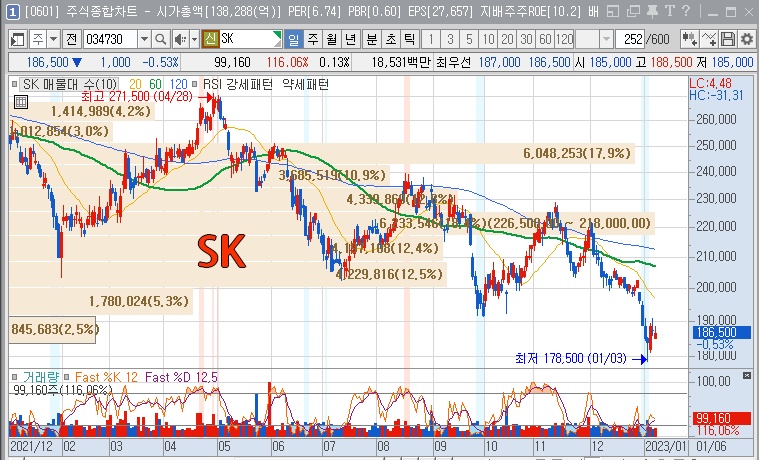Expand the 주 market type dropdown

[54, 39]
